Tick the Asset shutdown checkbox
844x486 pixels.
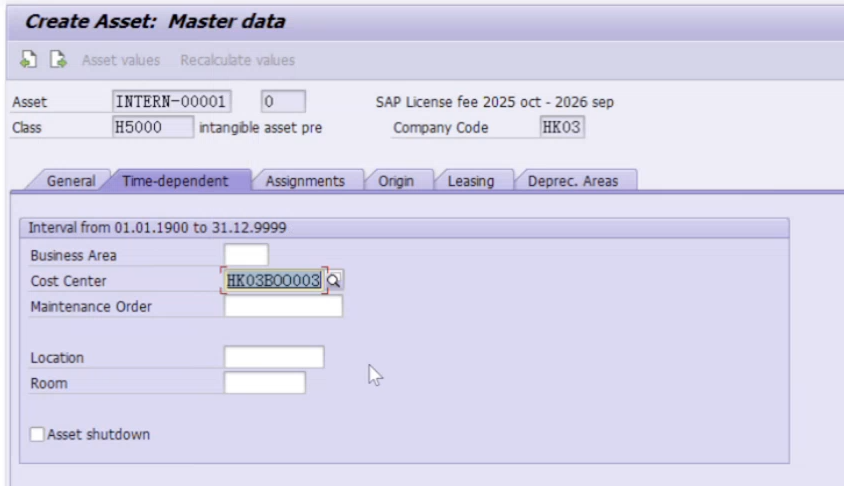coord(38,434)
